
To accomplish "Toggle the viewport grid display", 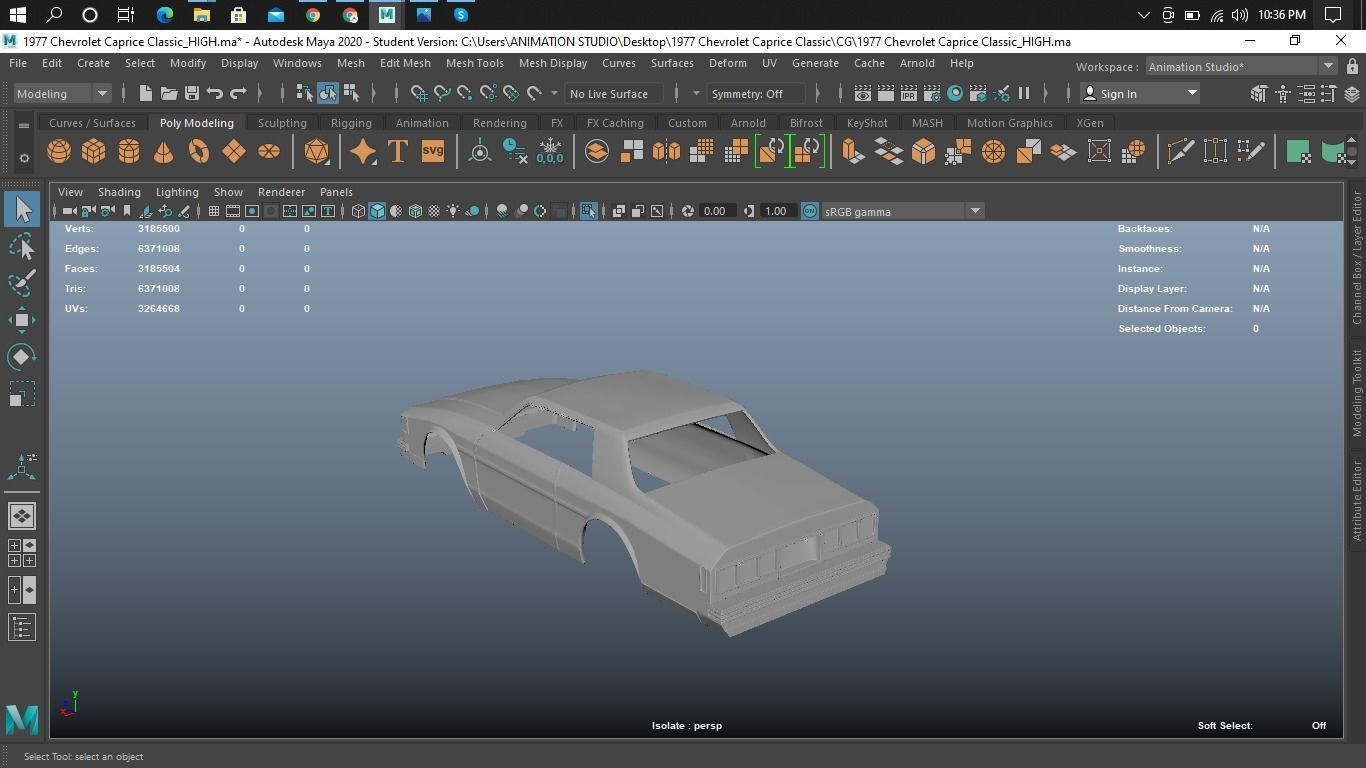I will point(213,211).
